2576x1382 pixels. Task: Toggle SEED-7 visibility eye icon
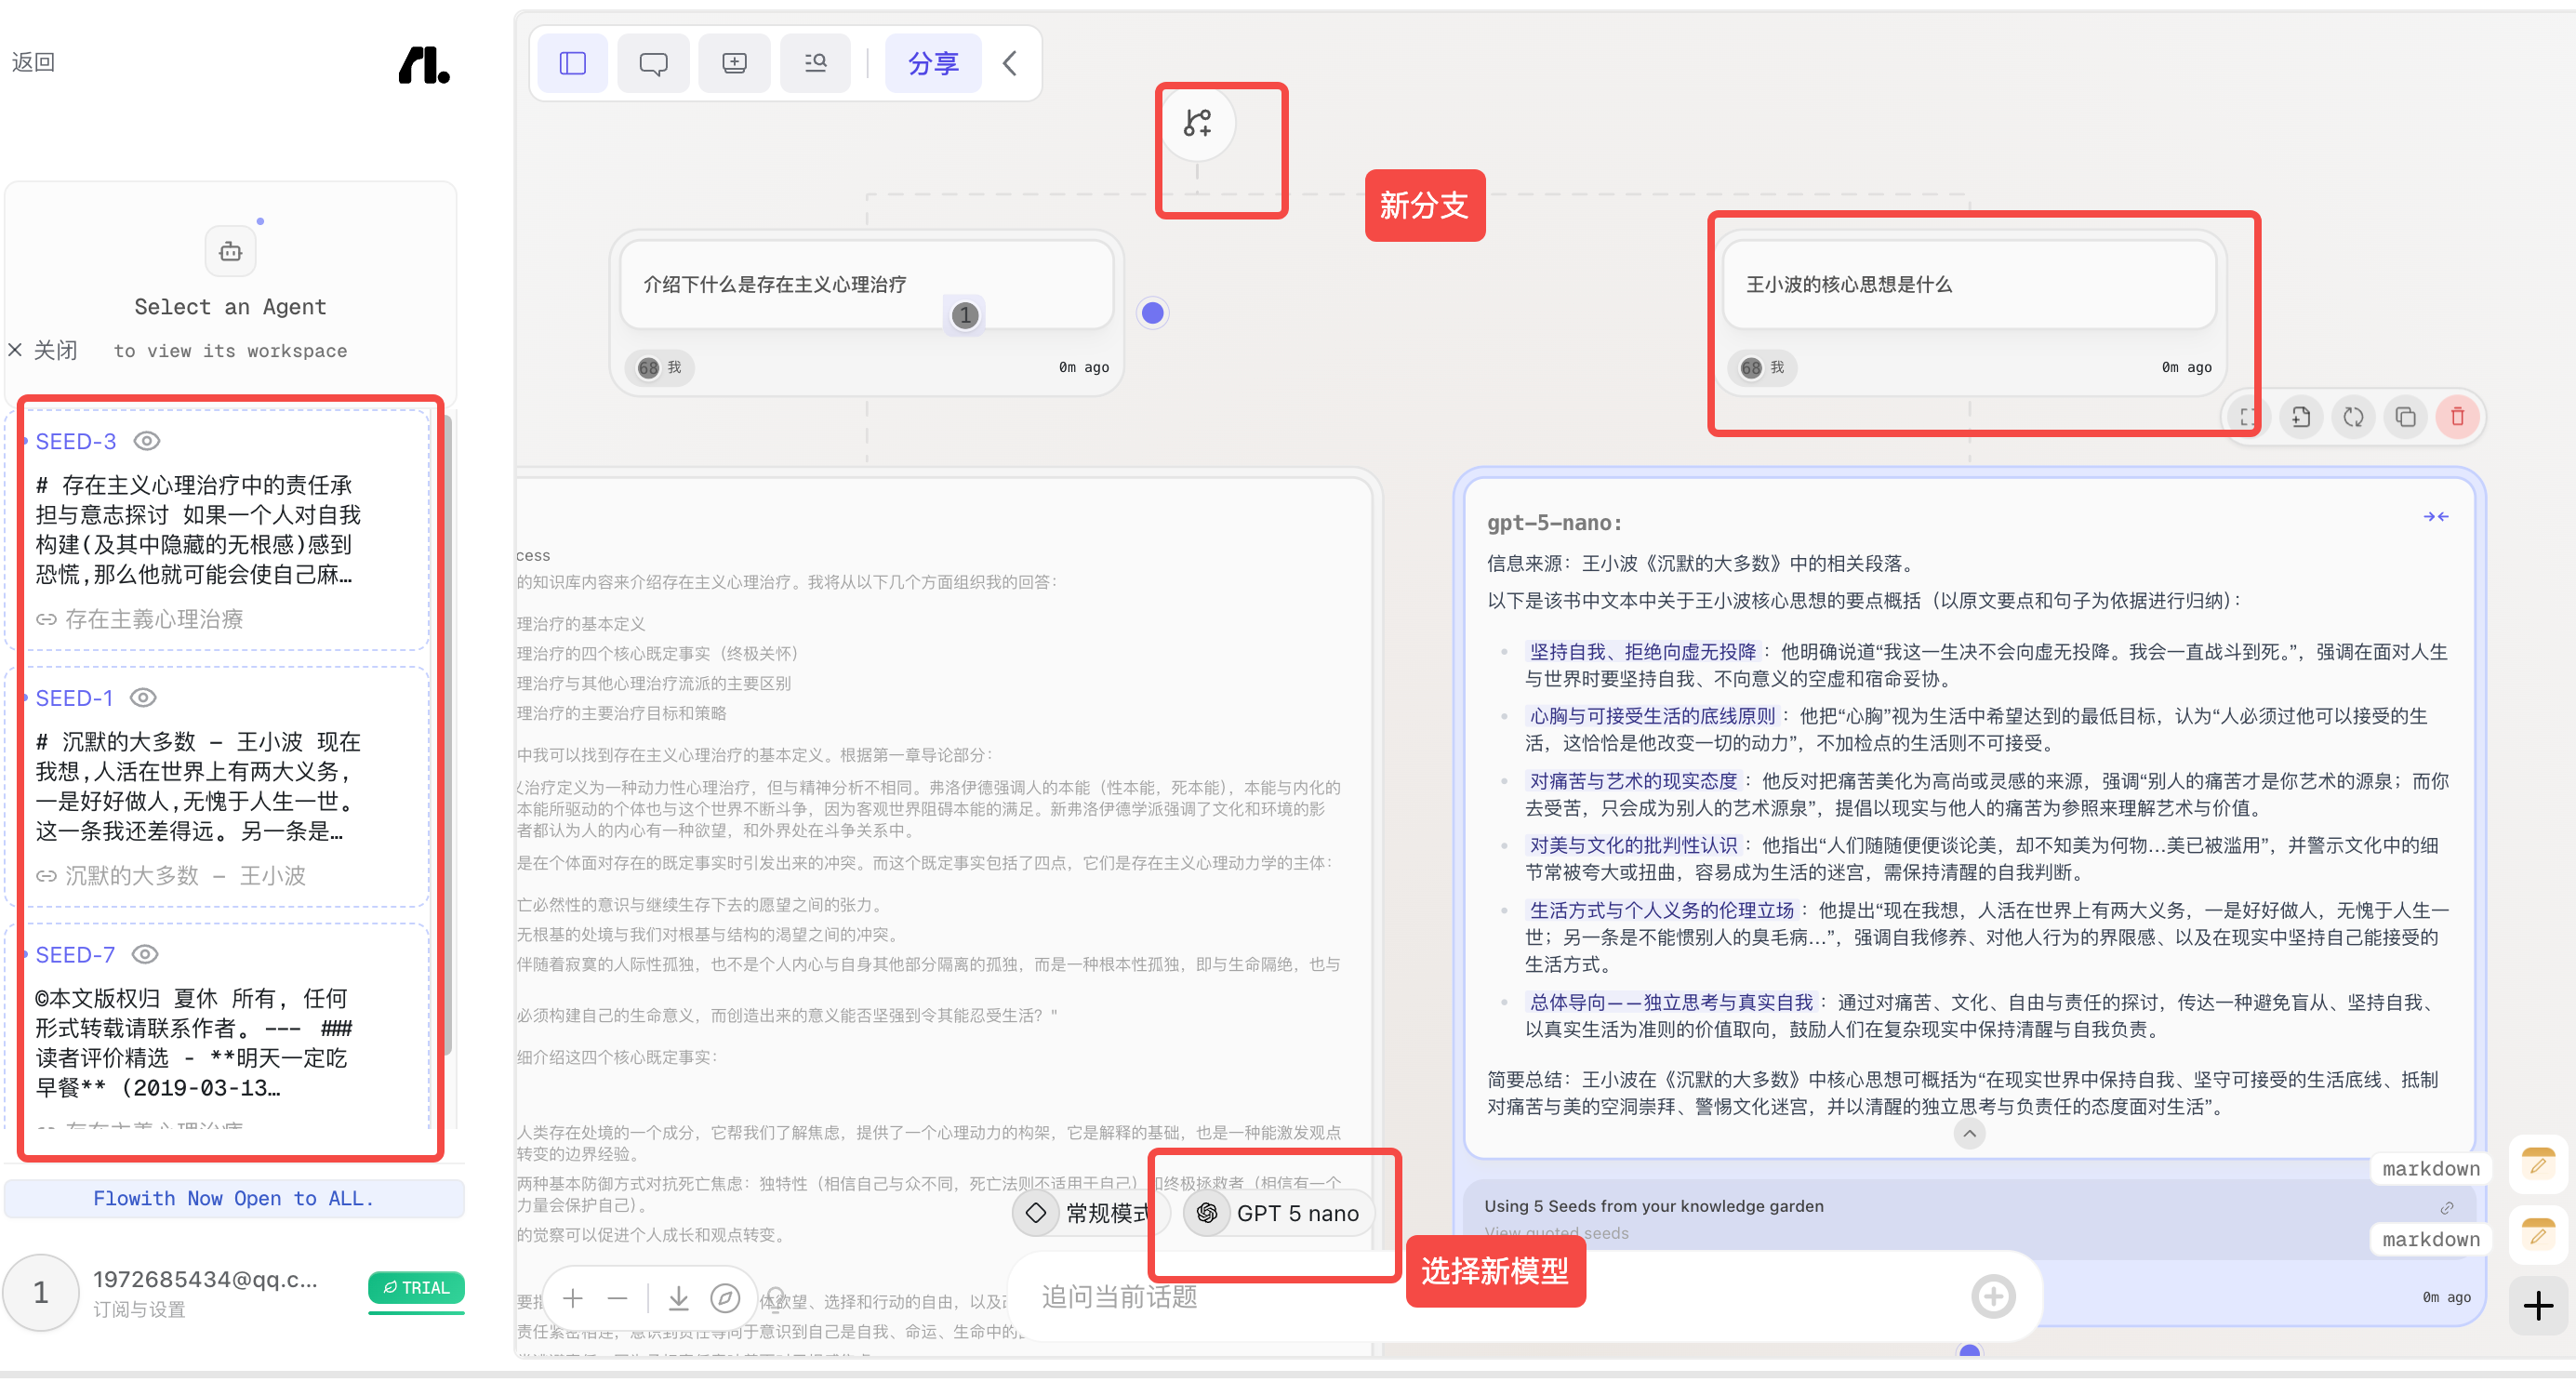point(145,956)
